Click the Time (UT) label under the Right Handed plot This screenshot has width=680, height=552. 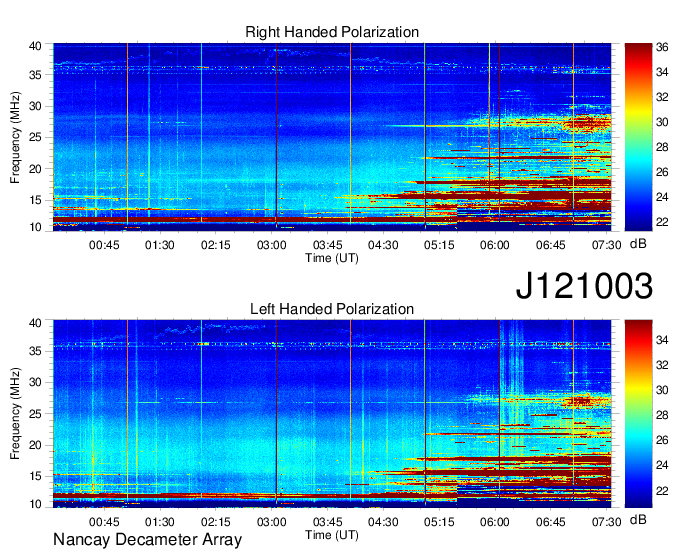332,258
